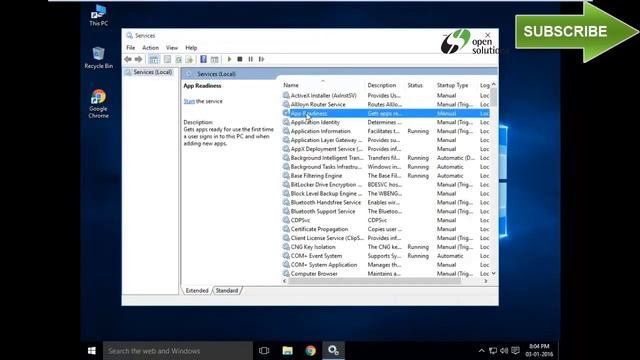Screen dimensions: 640x360
Task: Select CDPSvc service row
Action: click(x=385, y=220)
